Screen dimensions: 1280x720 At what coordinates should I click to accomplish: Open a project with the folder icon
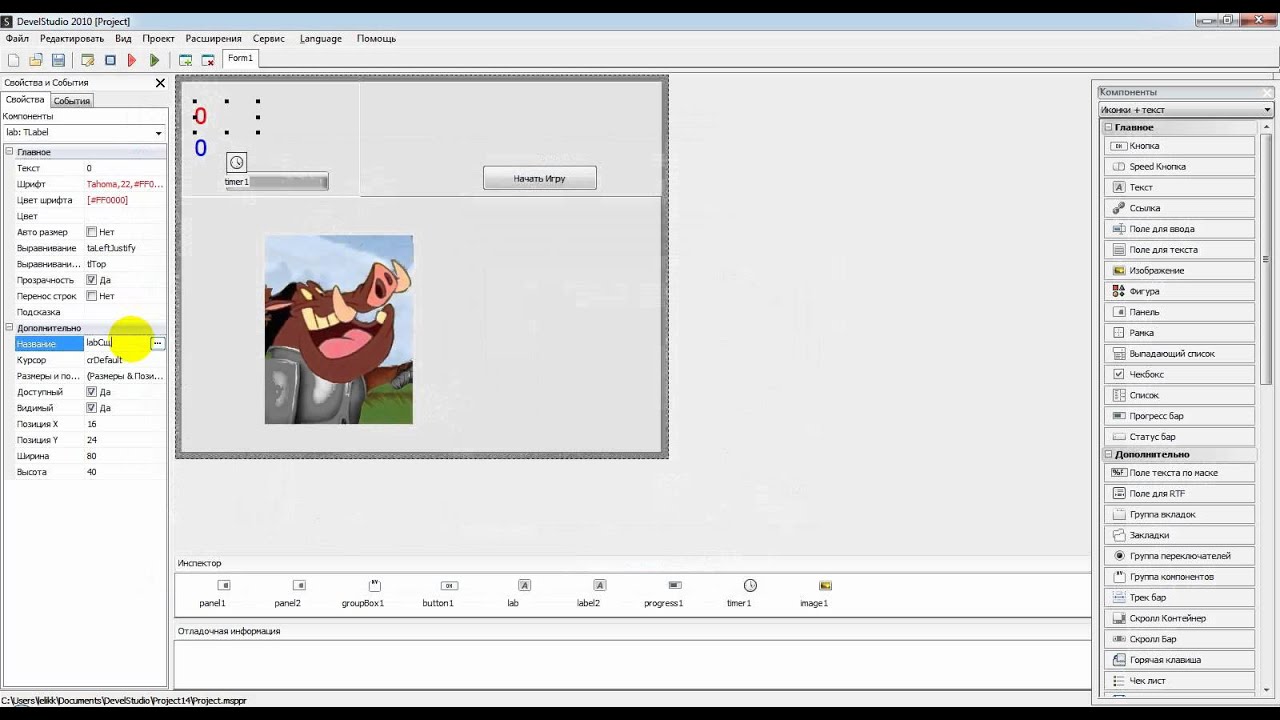coord(36,61)
